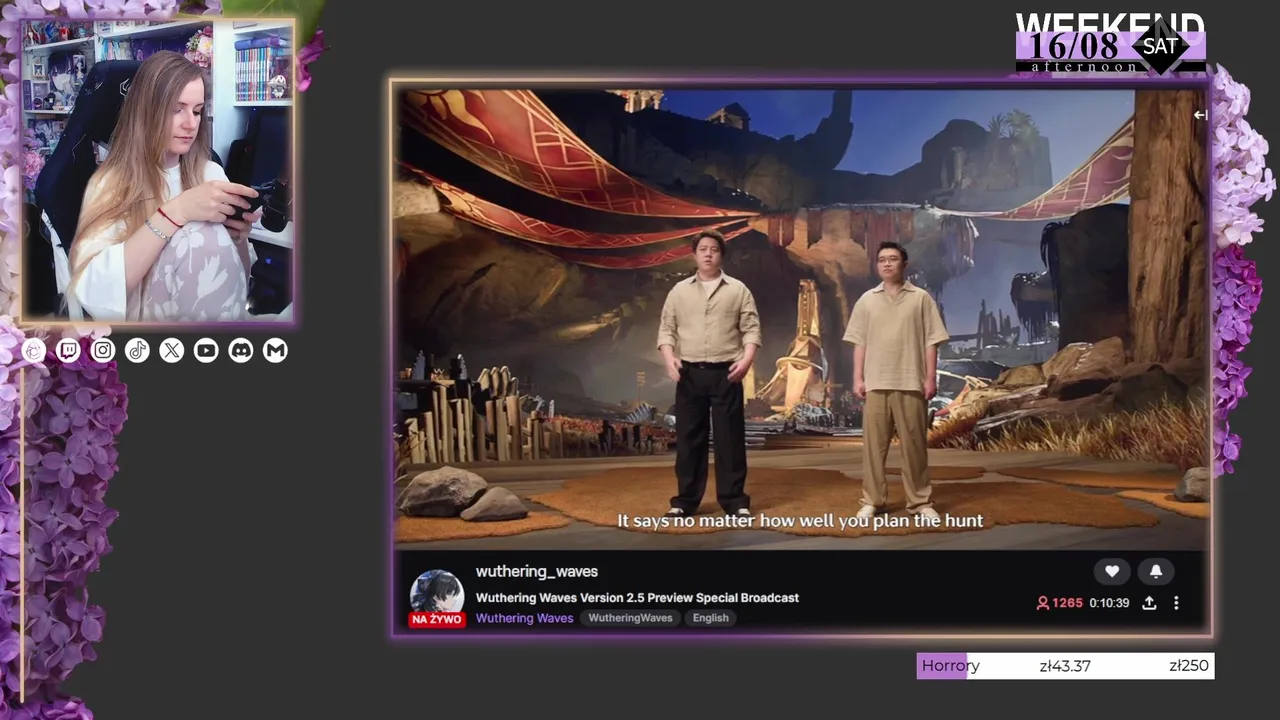Screen dimensions: 1280x720
Task: Click the Twitch social icon
Action: click(68, 350)
